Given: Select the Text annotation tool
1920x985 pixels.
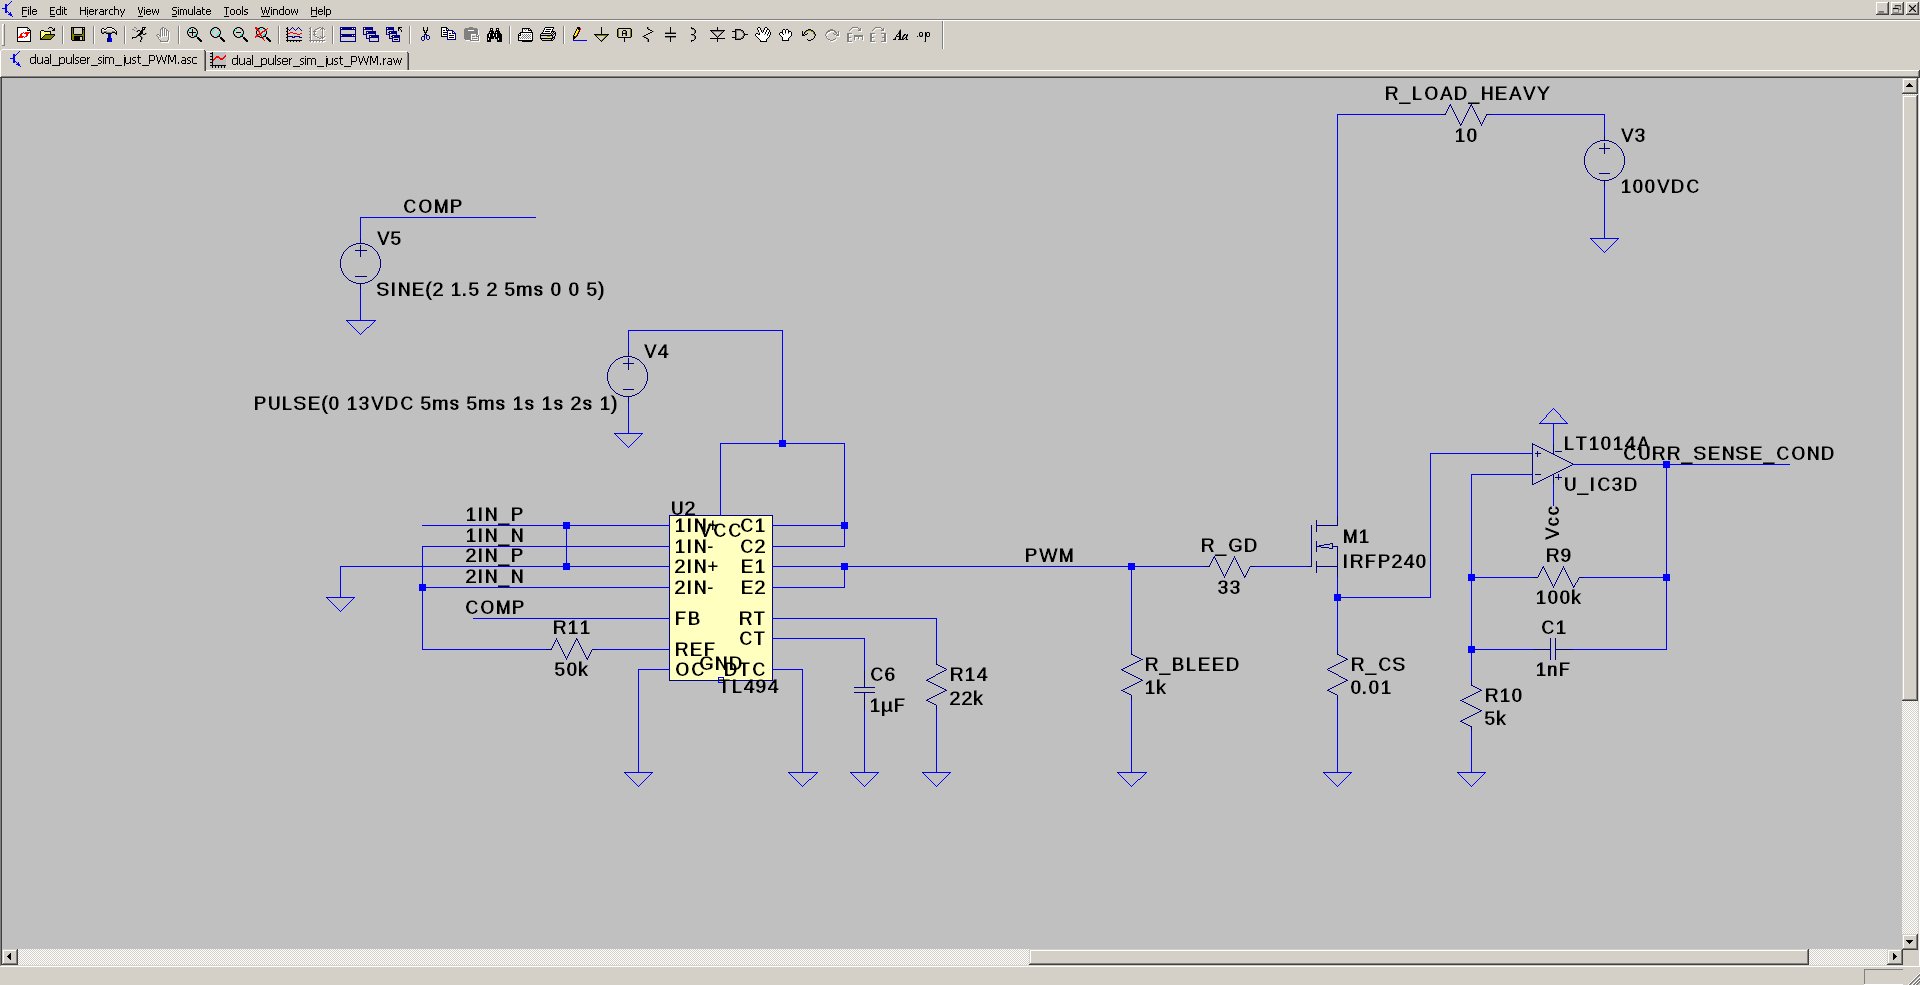Looking at the screenshot, I should click(x=902, y=35).
